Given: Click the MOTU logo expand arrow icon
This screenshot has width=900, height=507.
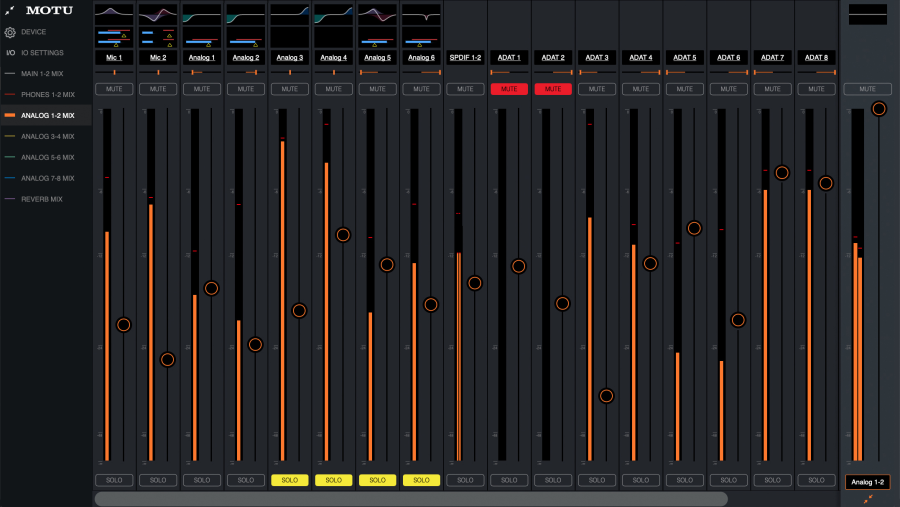Looking at the screenshot, I should [x=9, y=10].
